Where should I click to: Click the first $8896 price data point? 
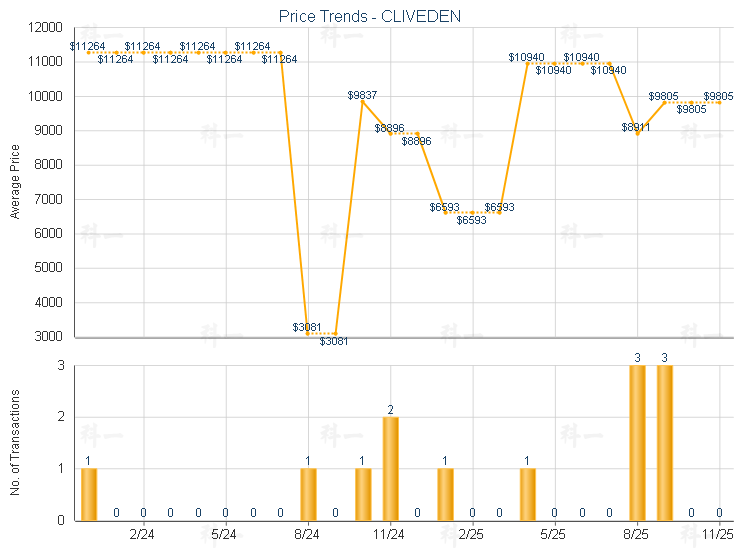point(391,133)
